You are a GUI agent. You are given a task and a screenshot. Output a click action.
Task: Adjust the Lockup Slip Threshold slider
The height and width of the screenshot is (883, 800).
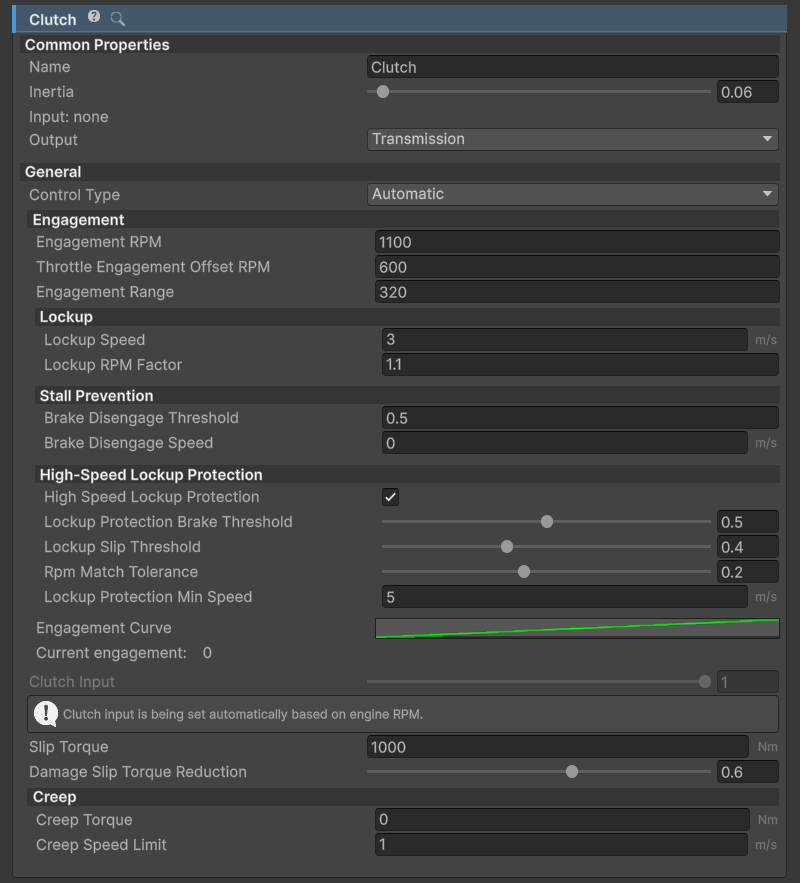[x=546, y=547]
